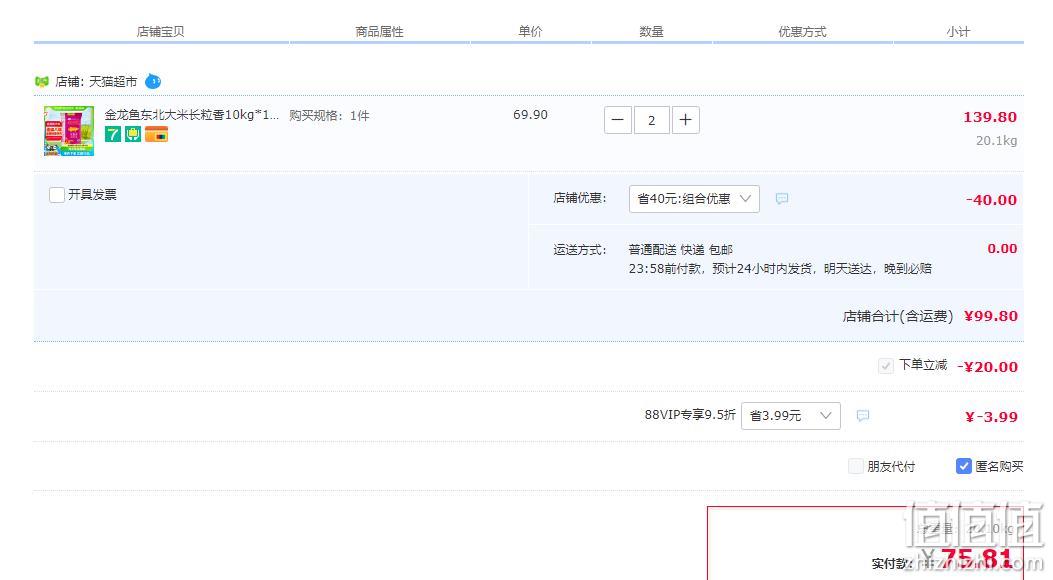
Task: Click the 购买规格：1件 specification text
Action: point(330,115)
